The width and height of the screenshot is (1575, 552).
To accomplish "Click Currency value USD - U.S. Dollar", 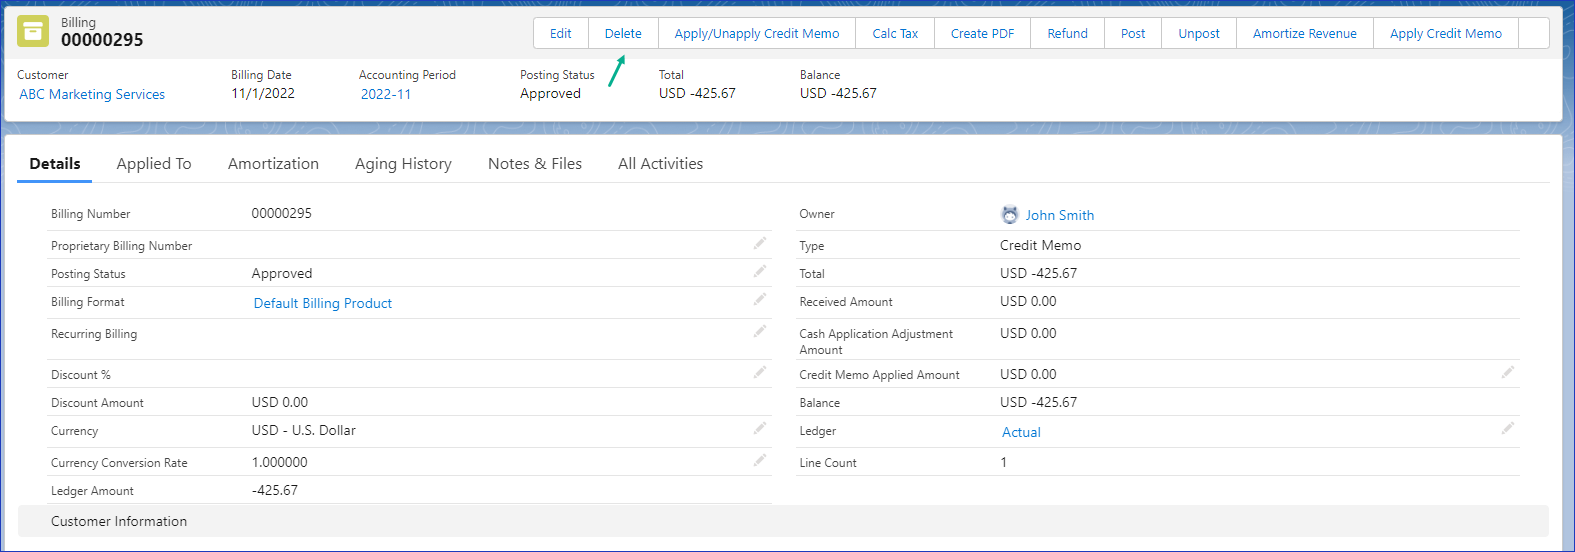I will [304, 430].
